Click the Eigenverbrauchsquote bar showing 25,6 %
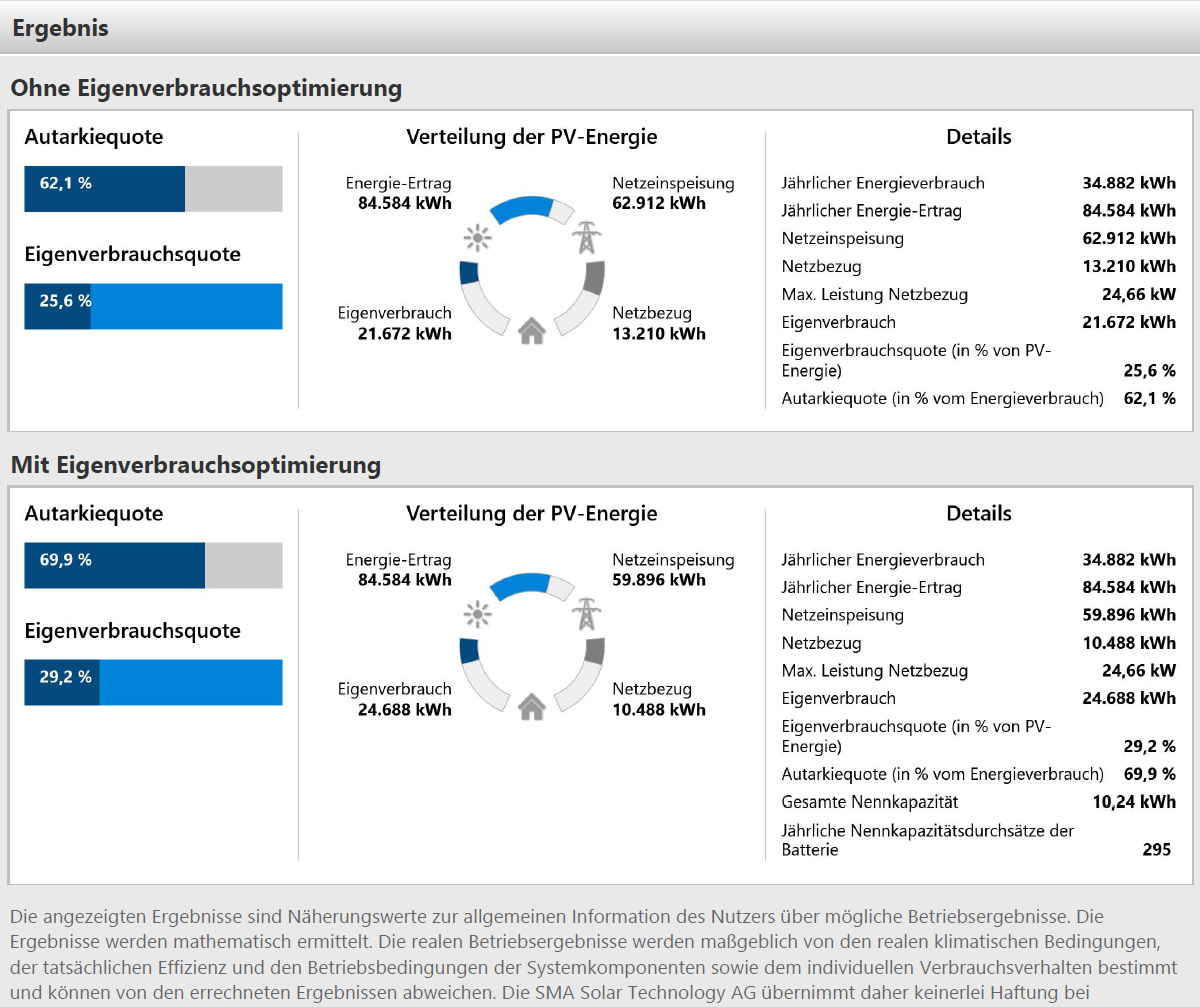The height and width of the screenshot is (1007, 1200). click(x=153, y=306)
